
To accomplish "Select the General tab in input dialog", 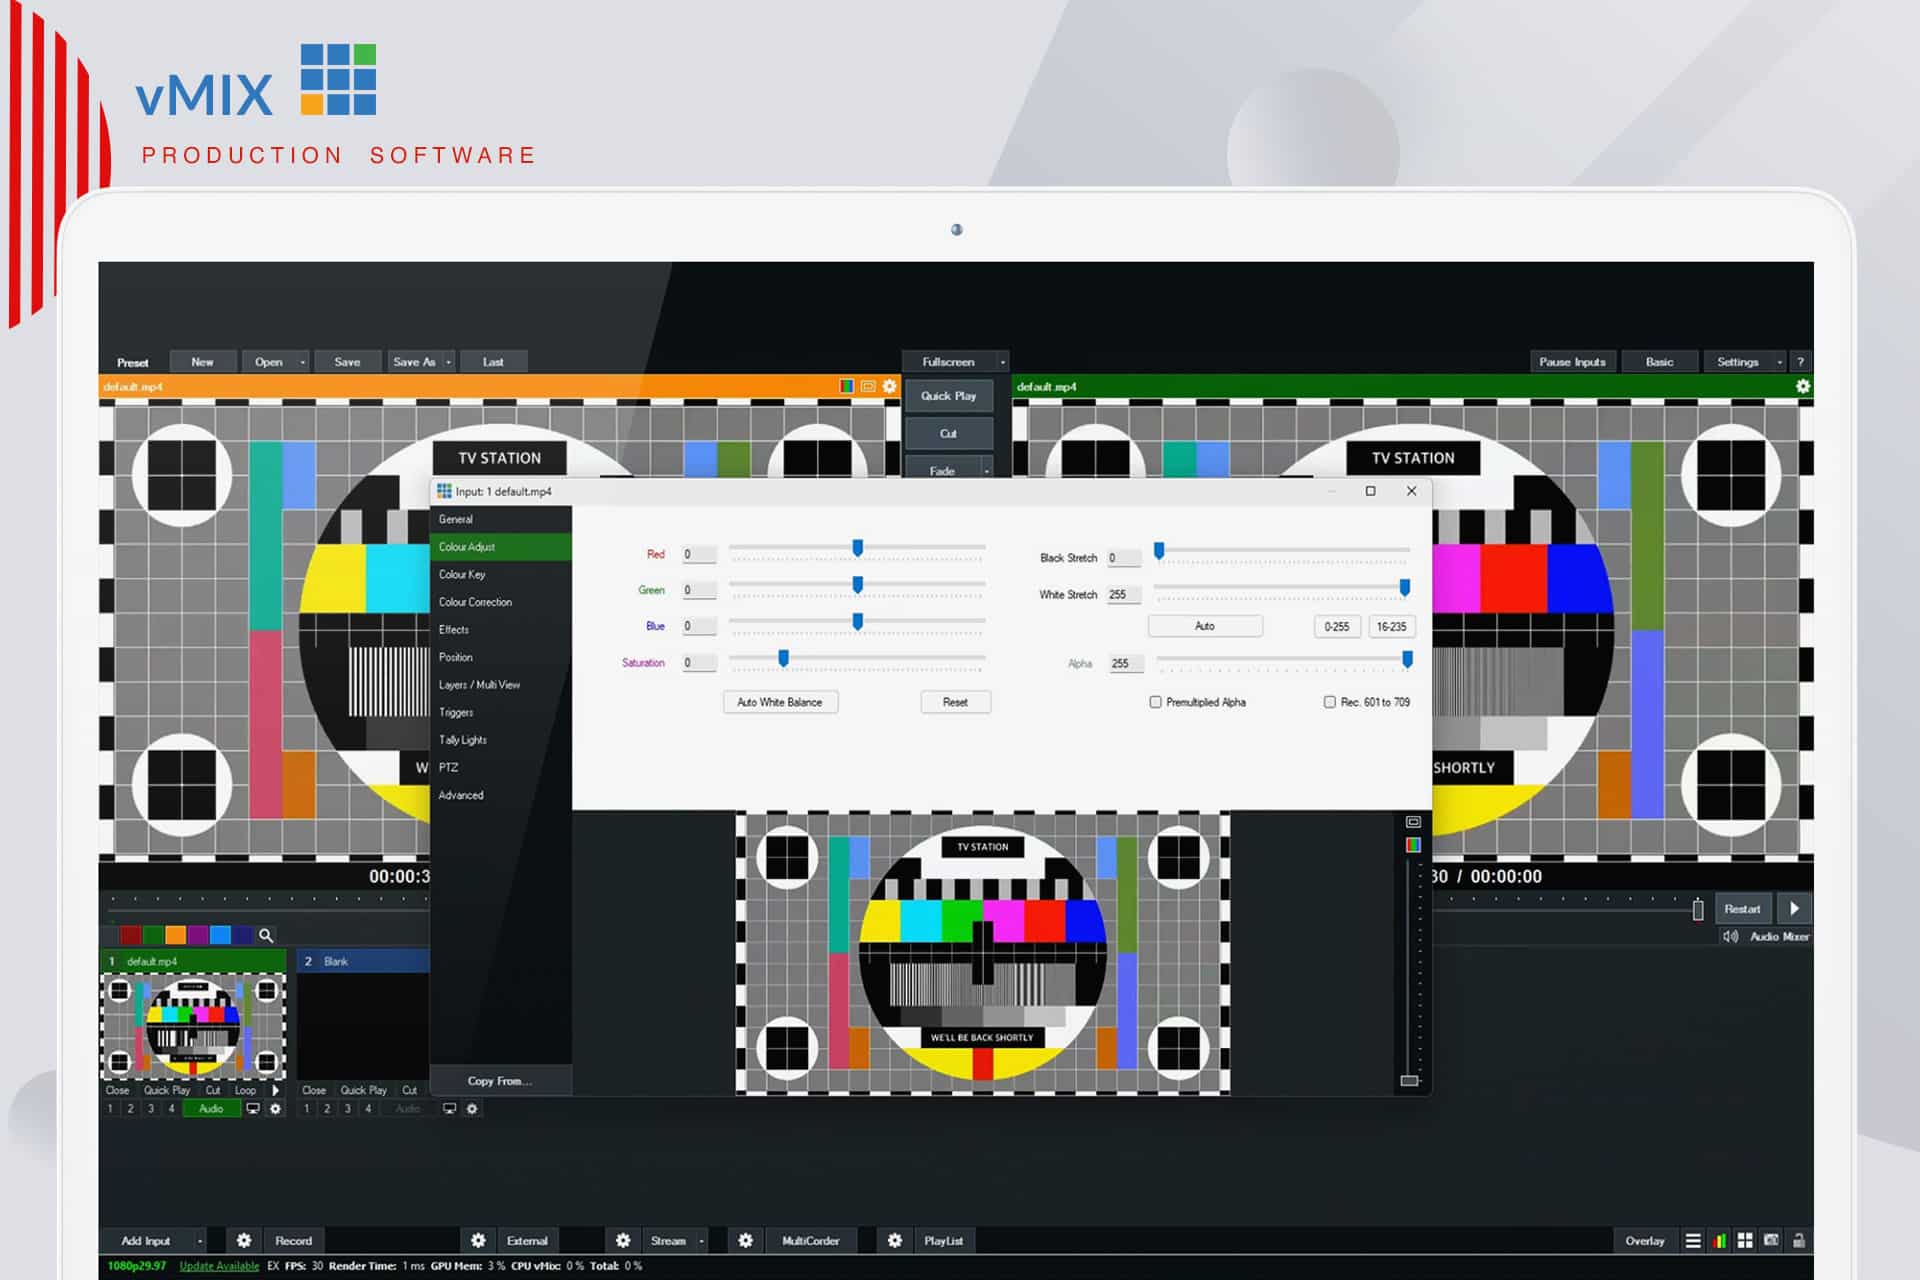I will pyautogui.click(x=501, y=519).
